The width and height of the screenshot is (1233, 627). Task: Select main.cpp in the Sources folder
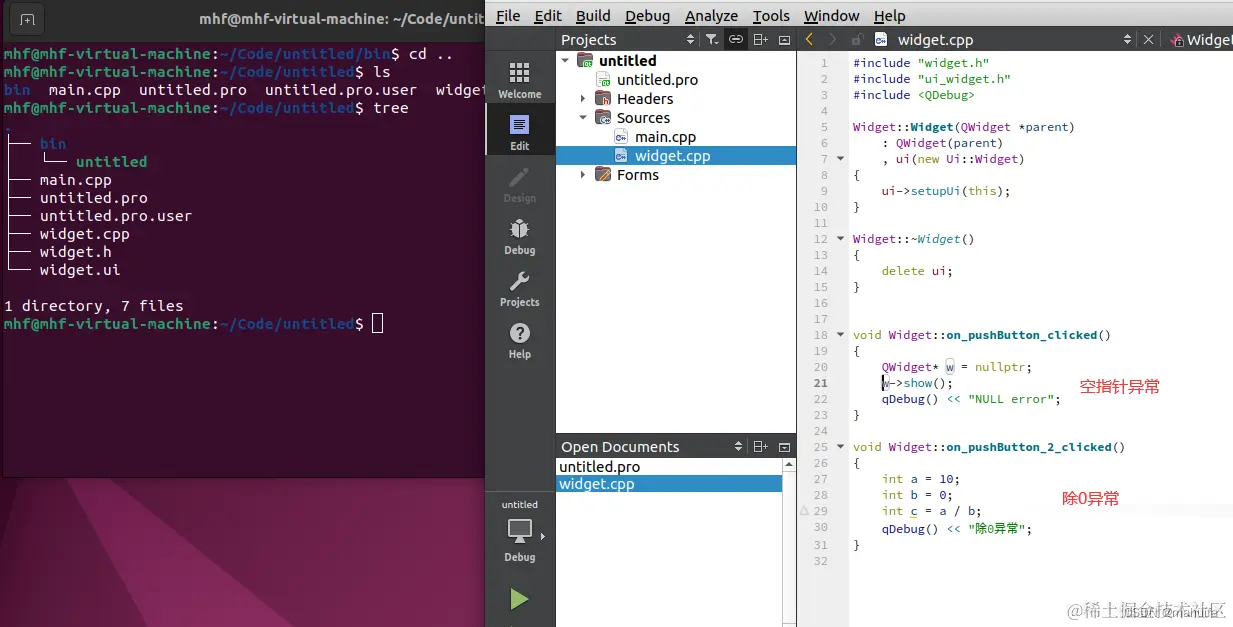pos(665,137)
